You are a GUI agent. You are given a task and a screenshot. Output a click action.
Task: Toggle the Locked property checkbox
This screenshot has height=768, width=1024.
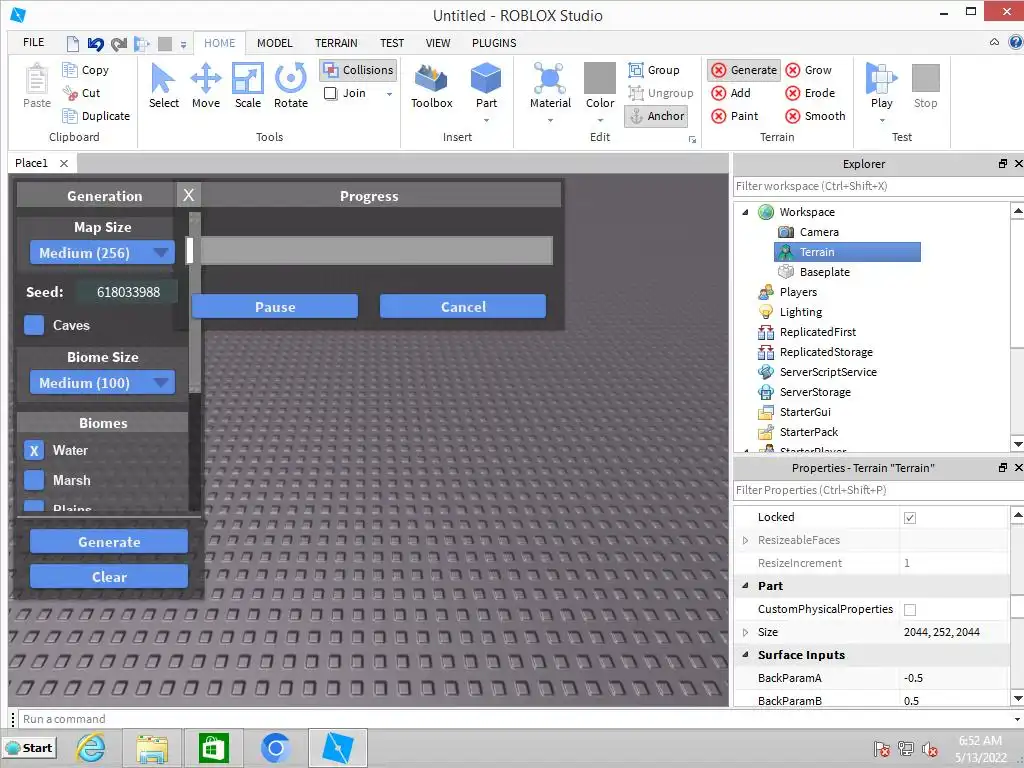[910, 518]
